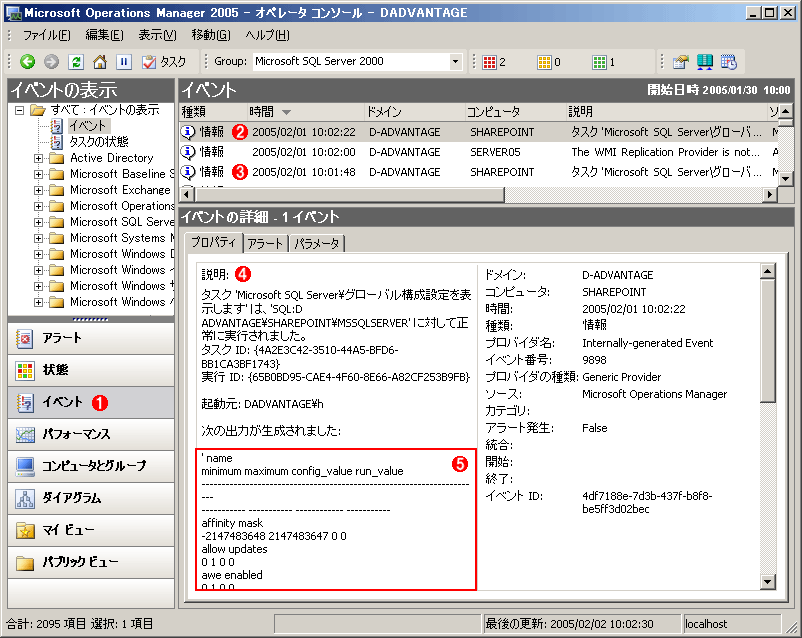Click the event list scroll-right arrow
This screenshot has height=638, width=802.
pyautogui.click(x=770, y=194)
